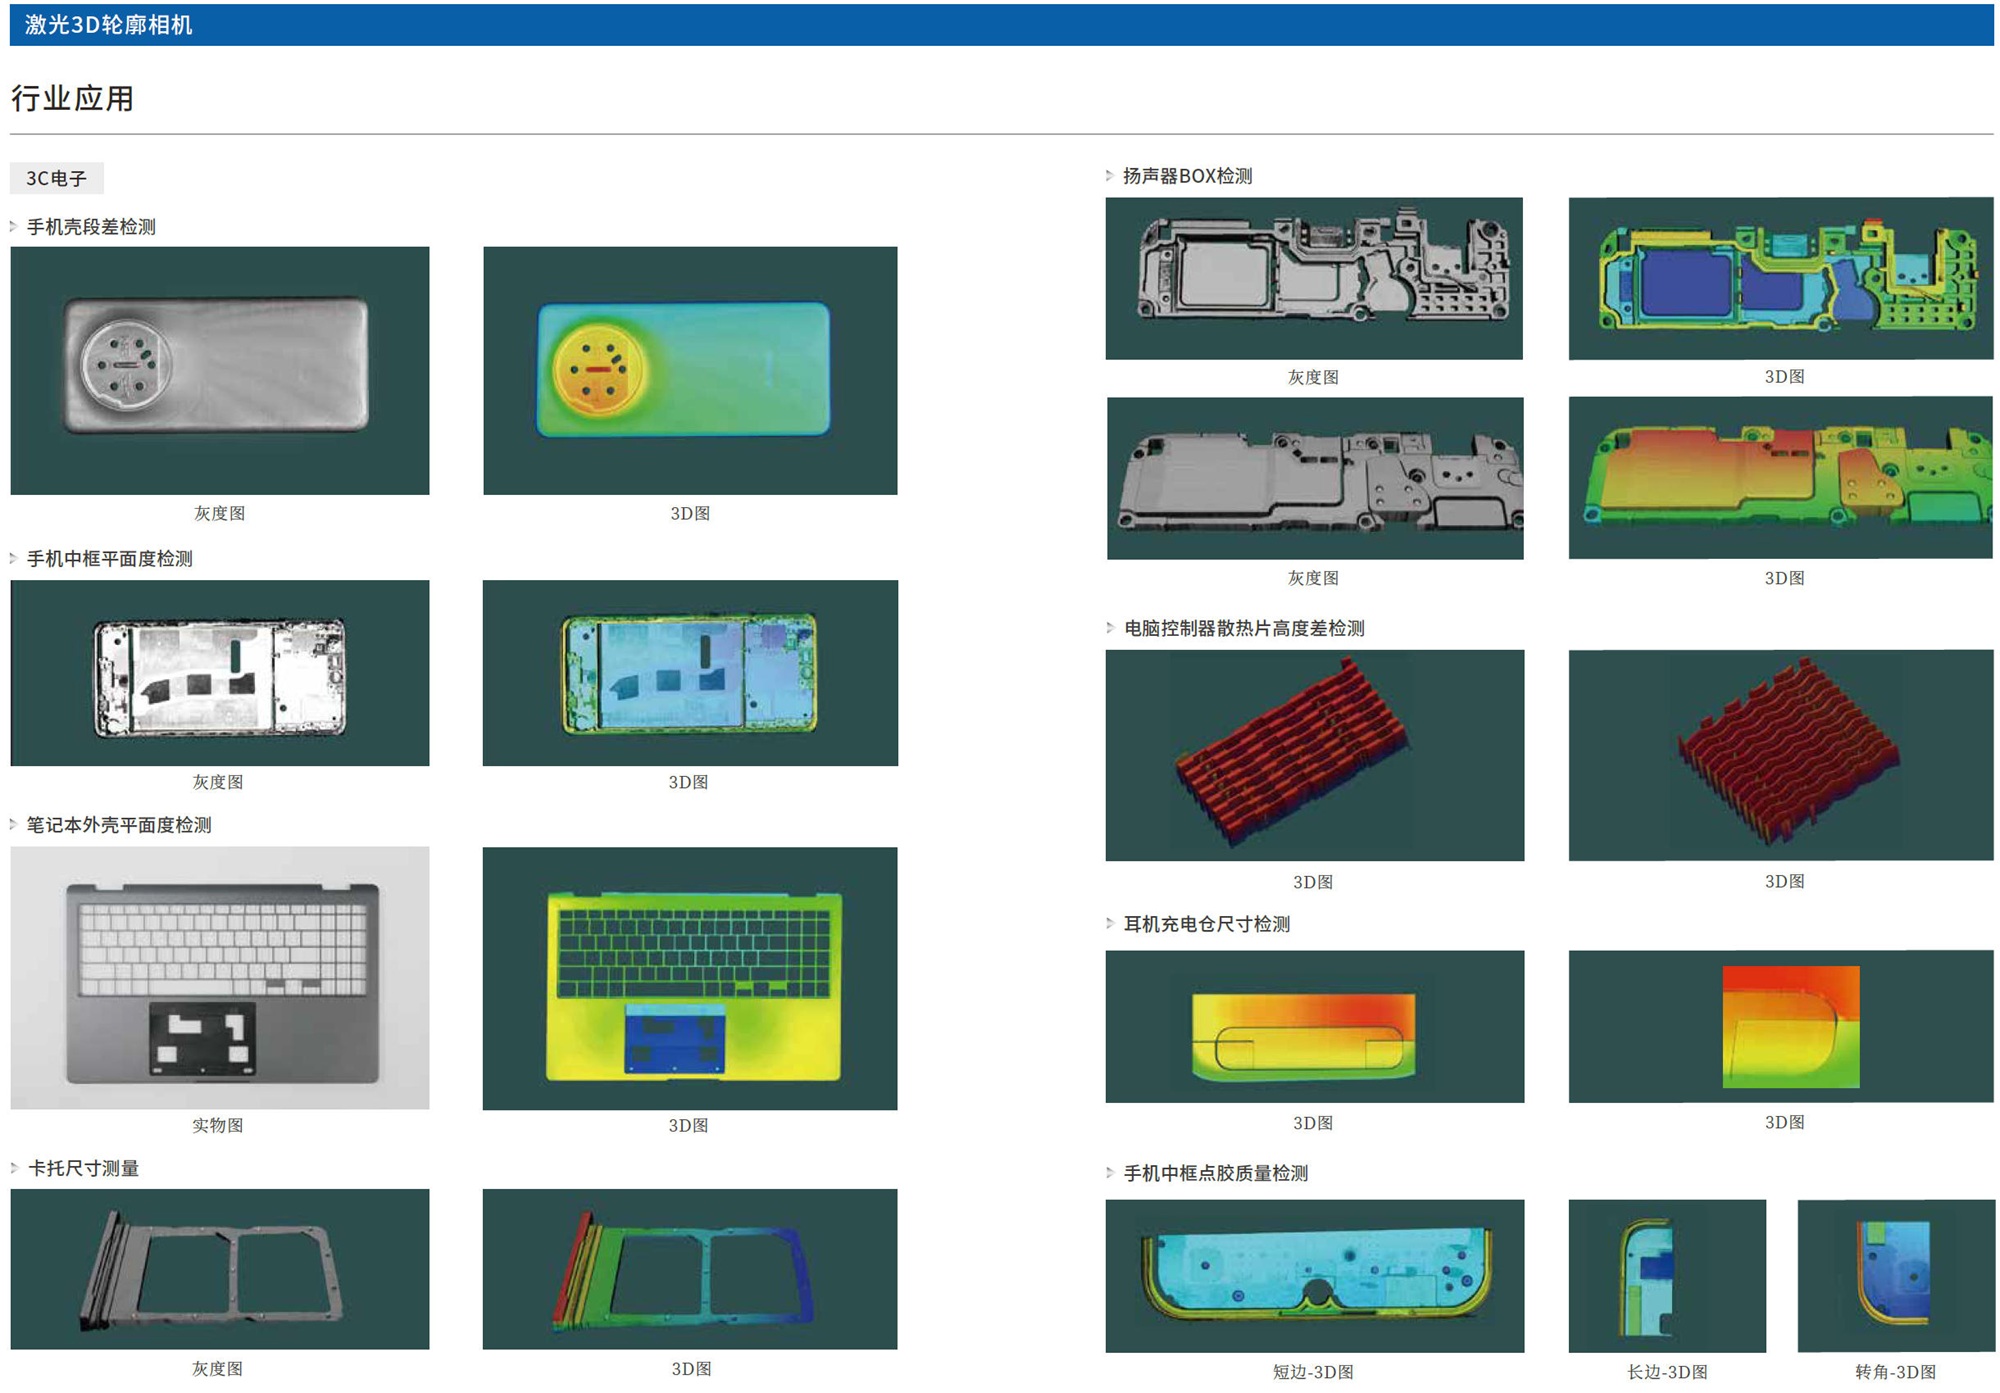Open the 短边-3D图 glue inspection image
Screen dimensions: 2000x1393
[1315, 1276]
